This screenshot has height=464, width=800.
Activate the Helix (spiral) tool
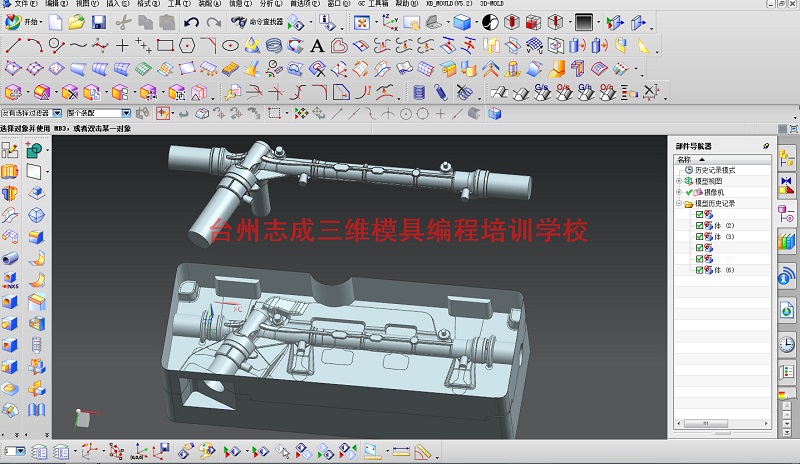click(x=273, y=46)
